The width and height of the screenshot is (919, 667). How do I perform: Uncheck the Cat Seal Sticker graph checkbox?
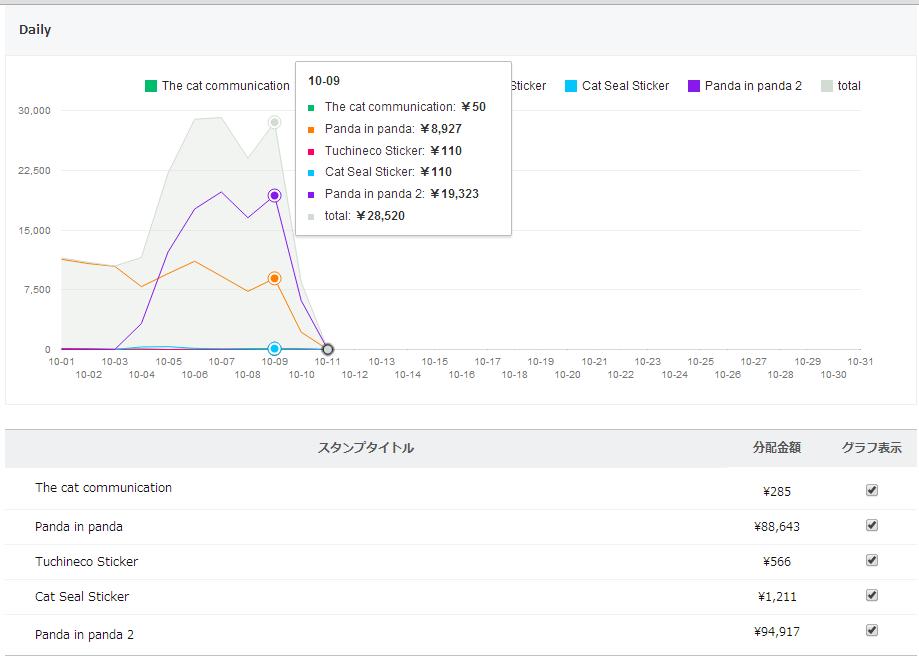(x=872, y=595)
